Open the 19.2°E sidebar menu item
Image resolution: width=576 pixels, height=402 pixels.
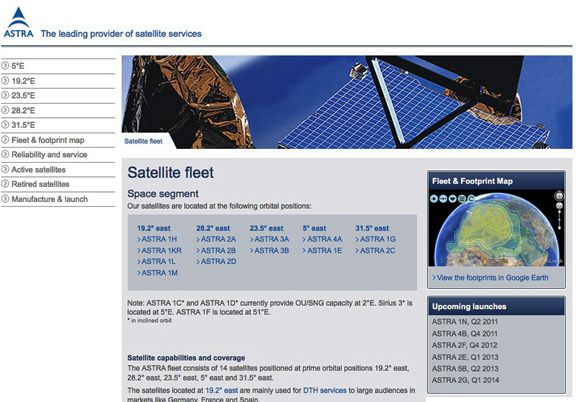tap(58, 81)
